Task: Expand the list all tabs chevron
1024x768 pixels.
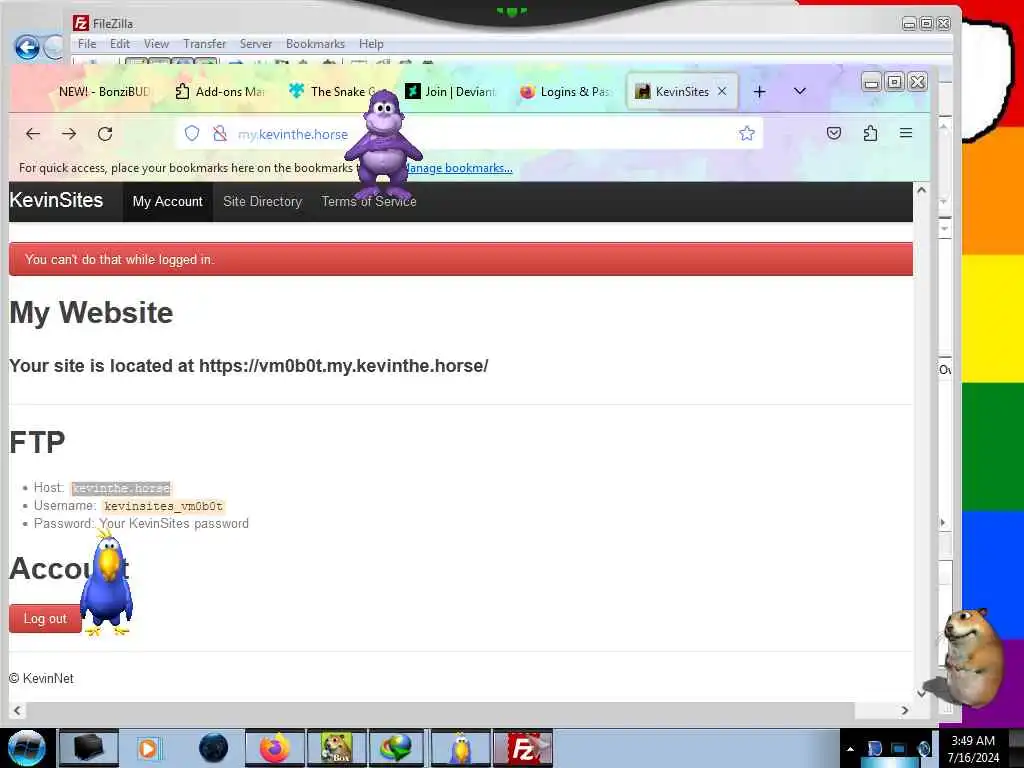Action: point(800,91)
